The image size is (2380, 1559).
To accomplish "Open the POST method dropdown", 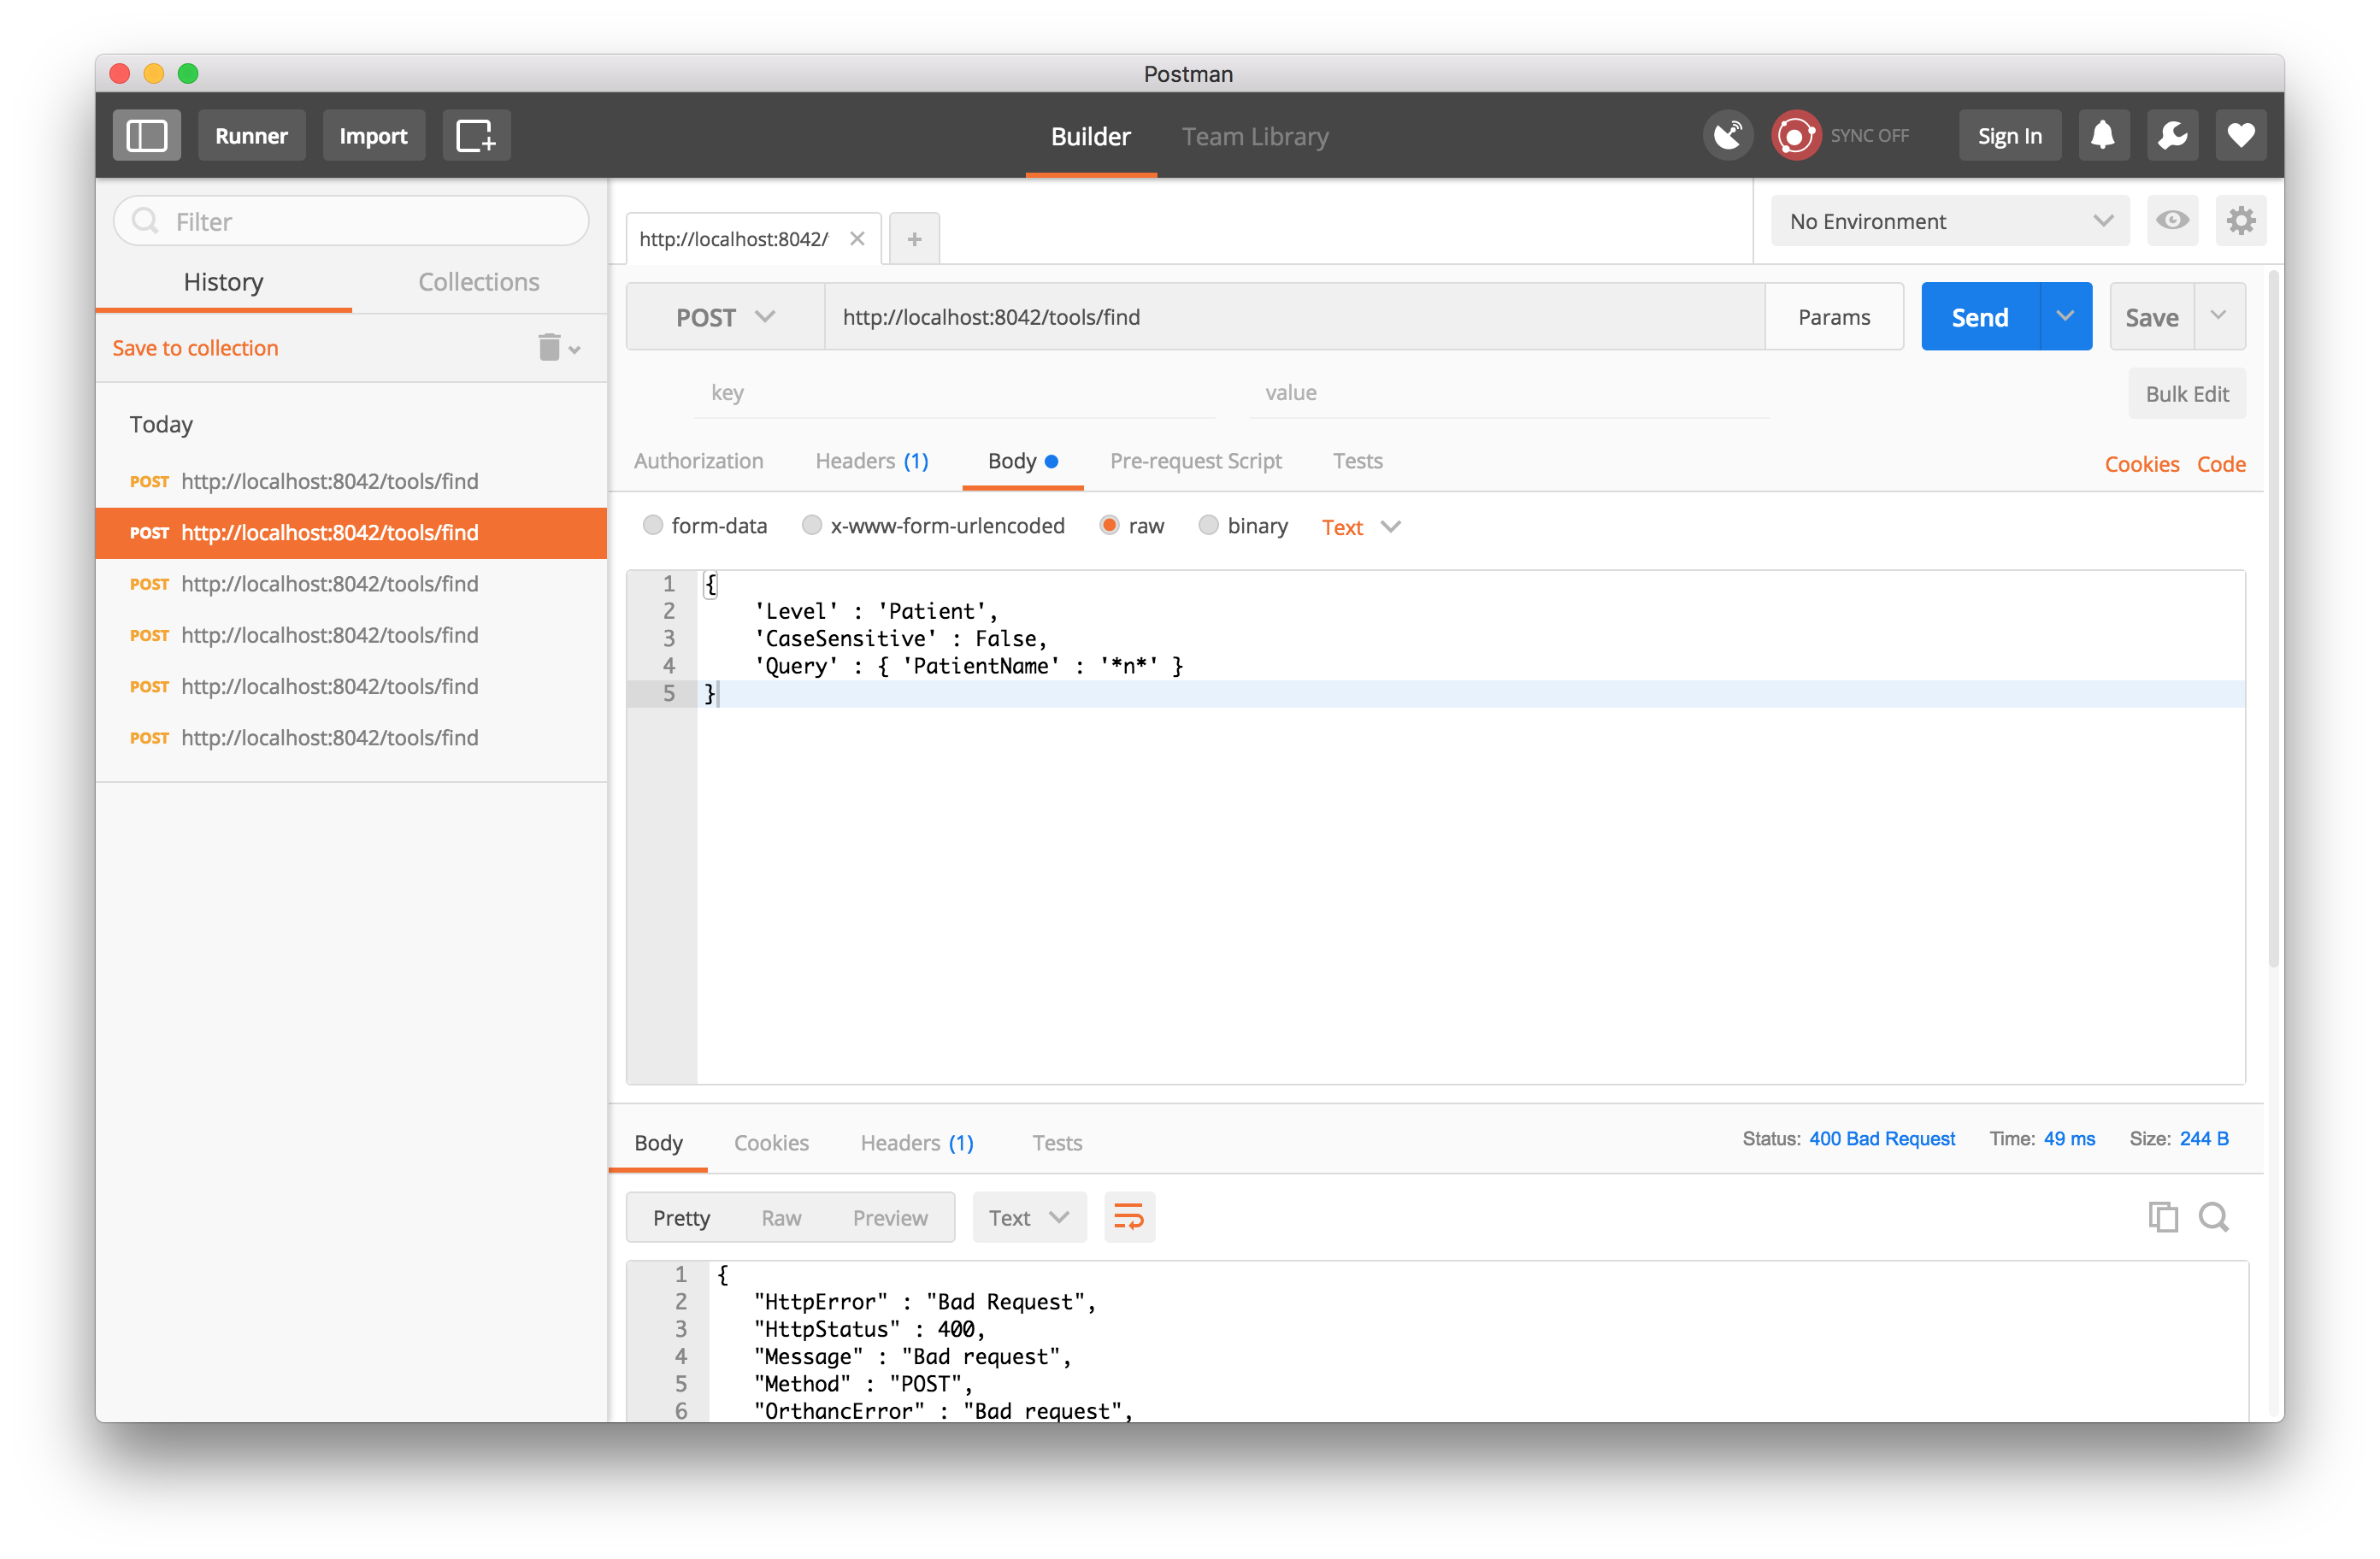I will [x=725, y=317].
